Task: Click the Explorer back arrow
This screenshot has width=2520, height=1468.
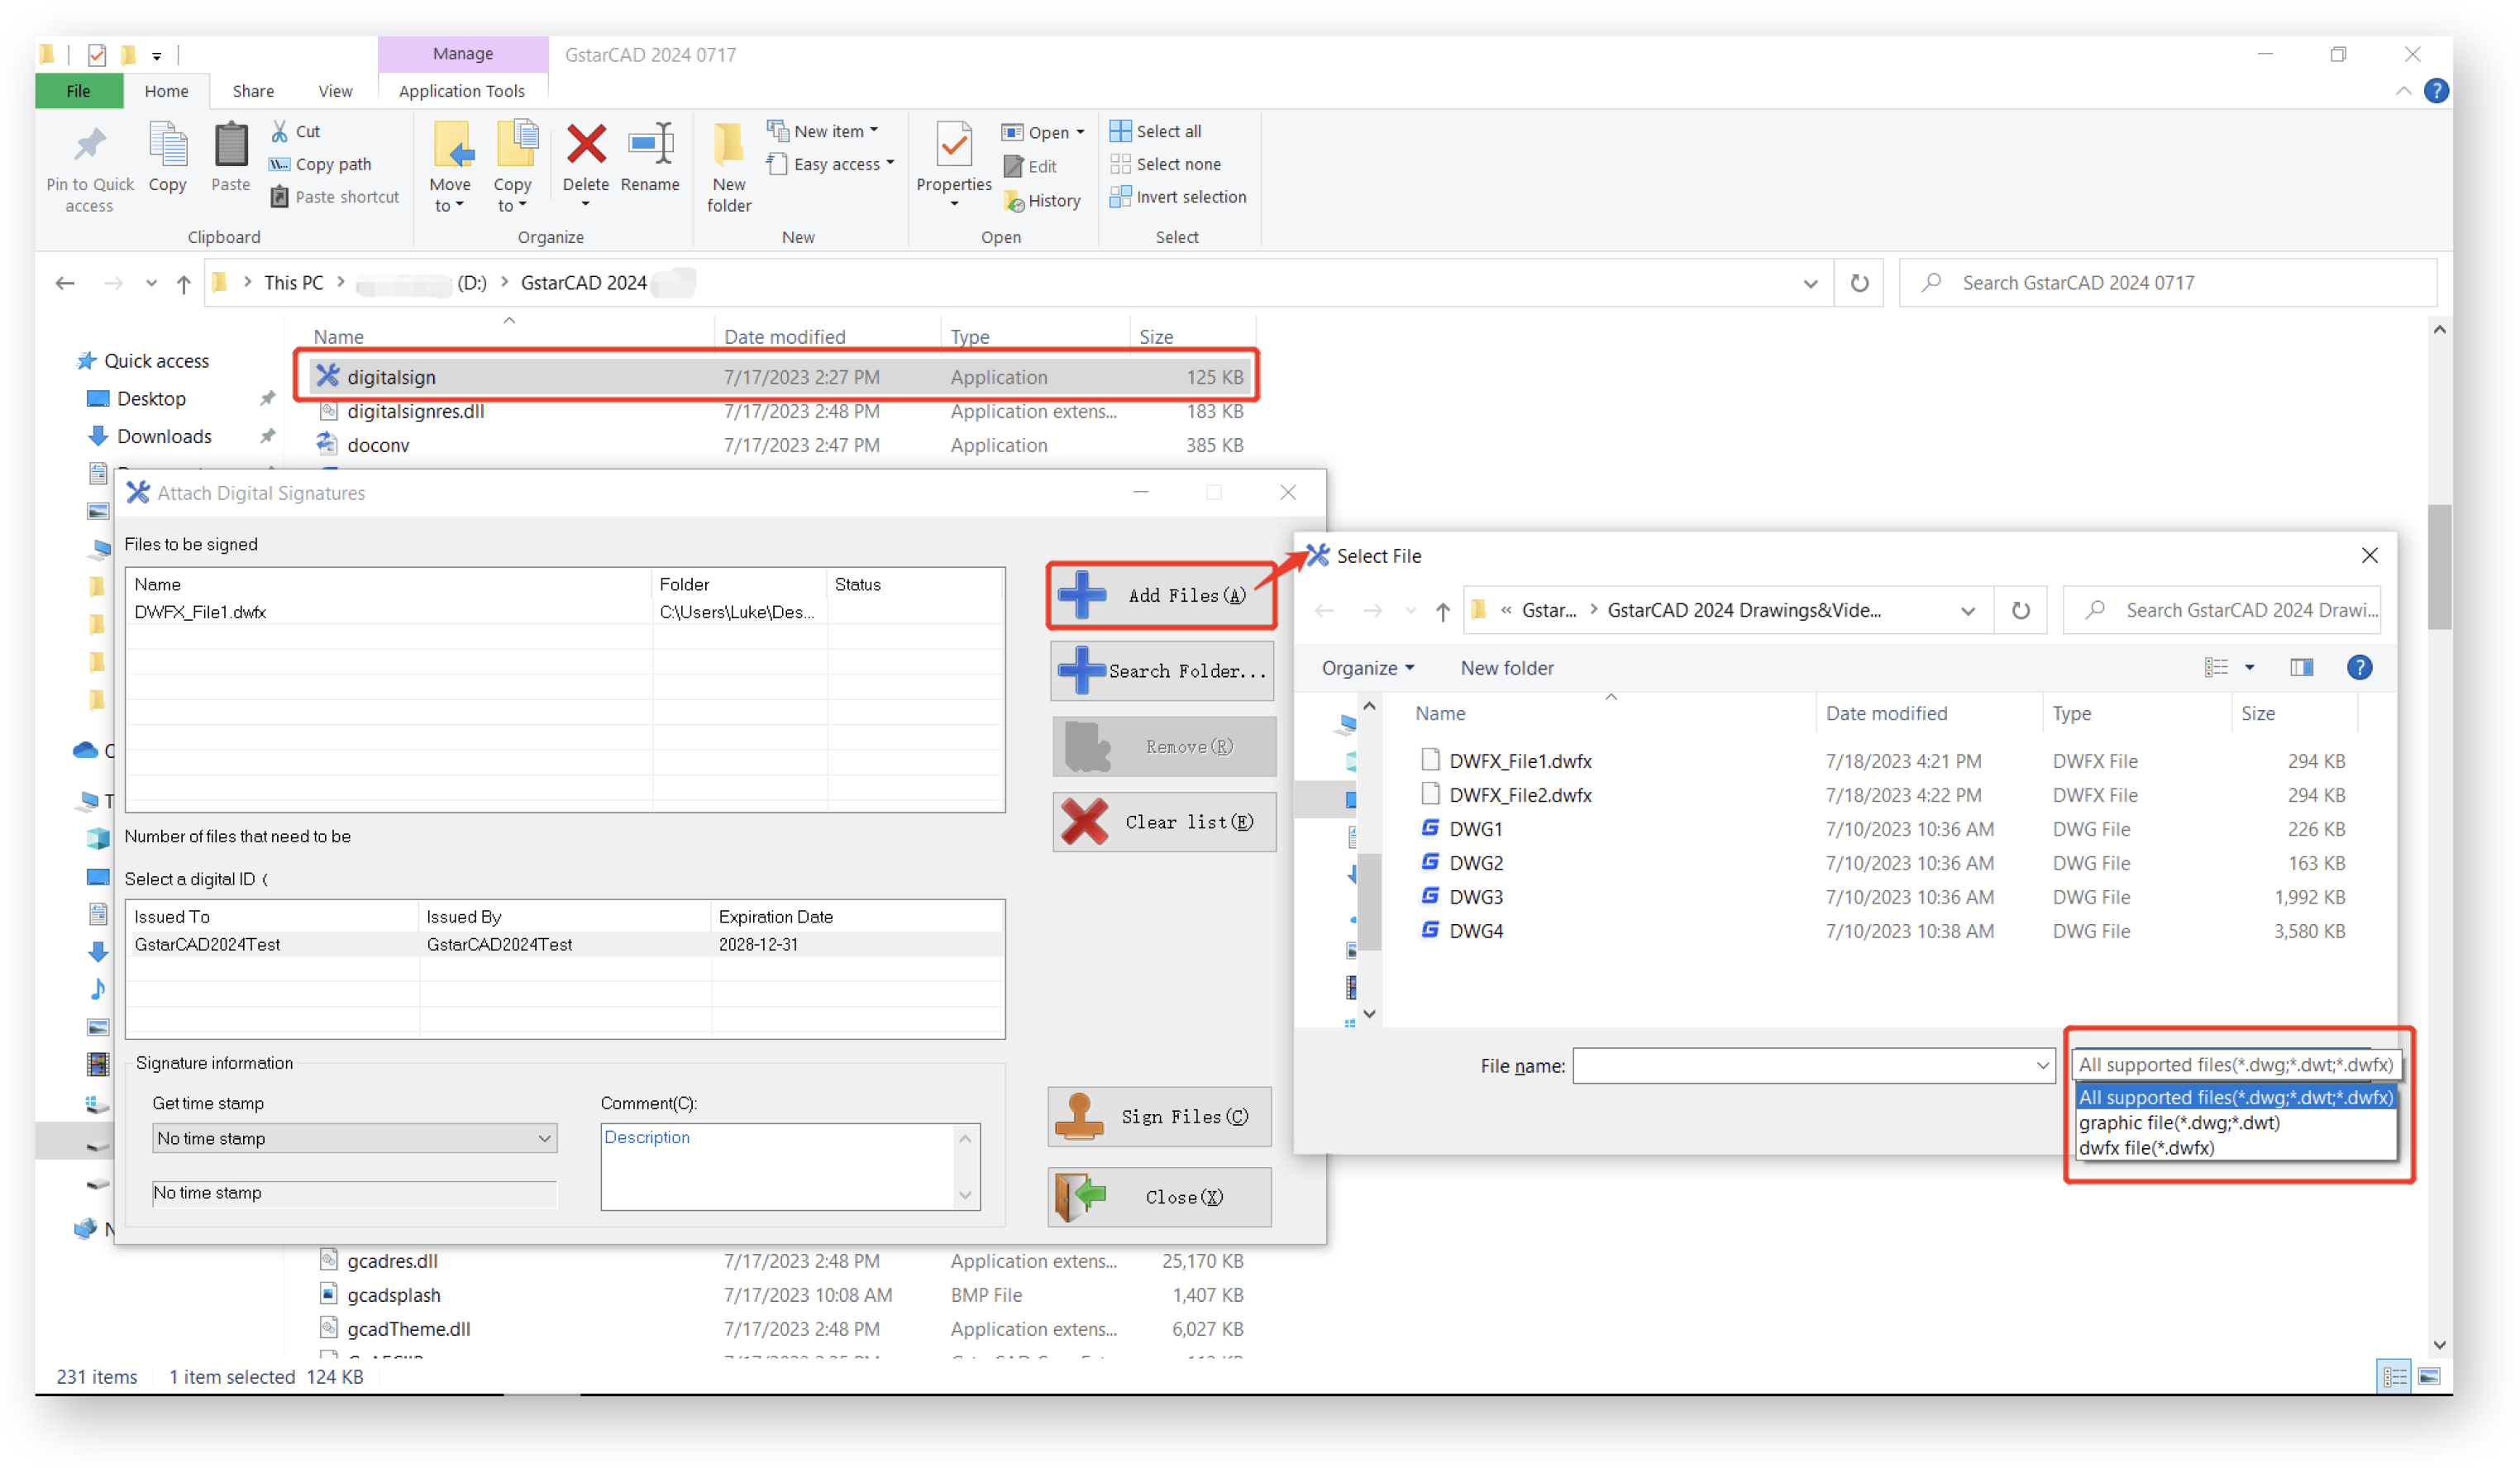Action: tap(65, 284)
